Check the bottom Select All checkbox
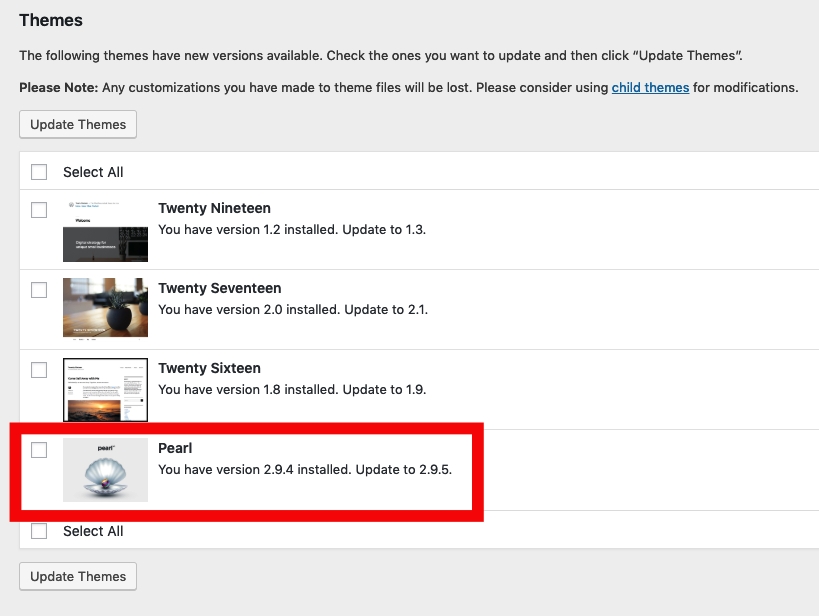Image resolution: width=819 pixels, height=616 pixels. (x=39, y=531)
